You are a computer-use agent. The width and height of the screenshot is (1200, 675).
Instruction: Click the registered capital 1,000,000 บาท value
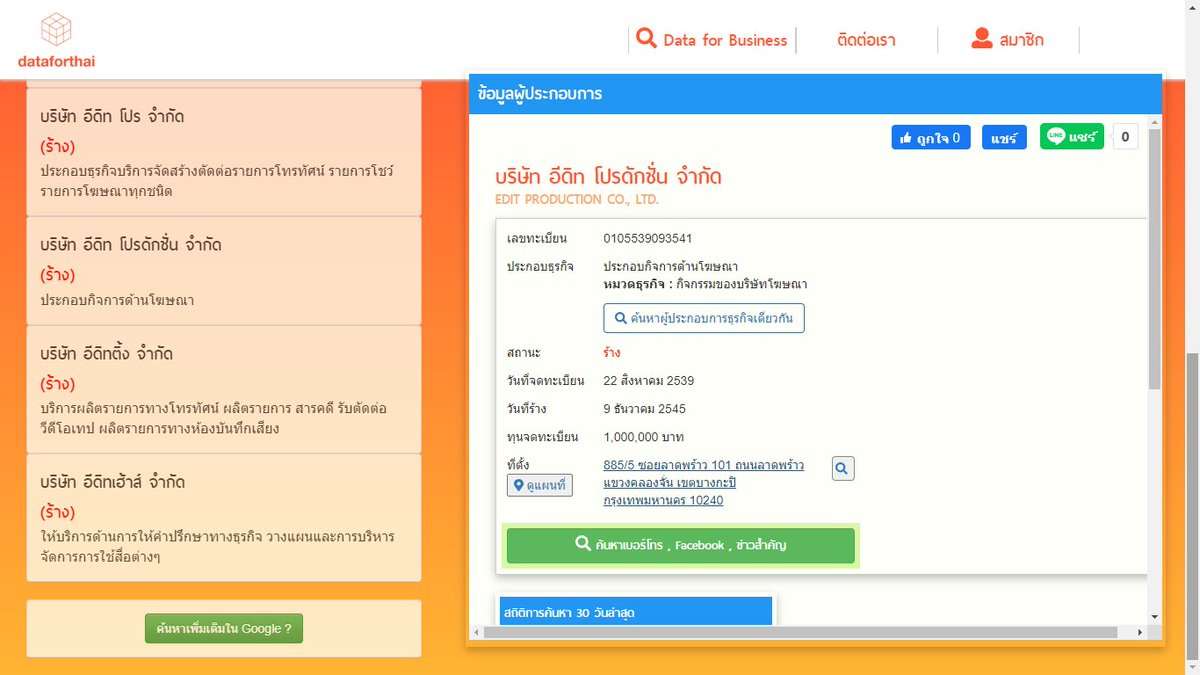[644, 437]
